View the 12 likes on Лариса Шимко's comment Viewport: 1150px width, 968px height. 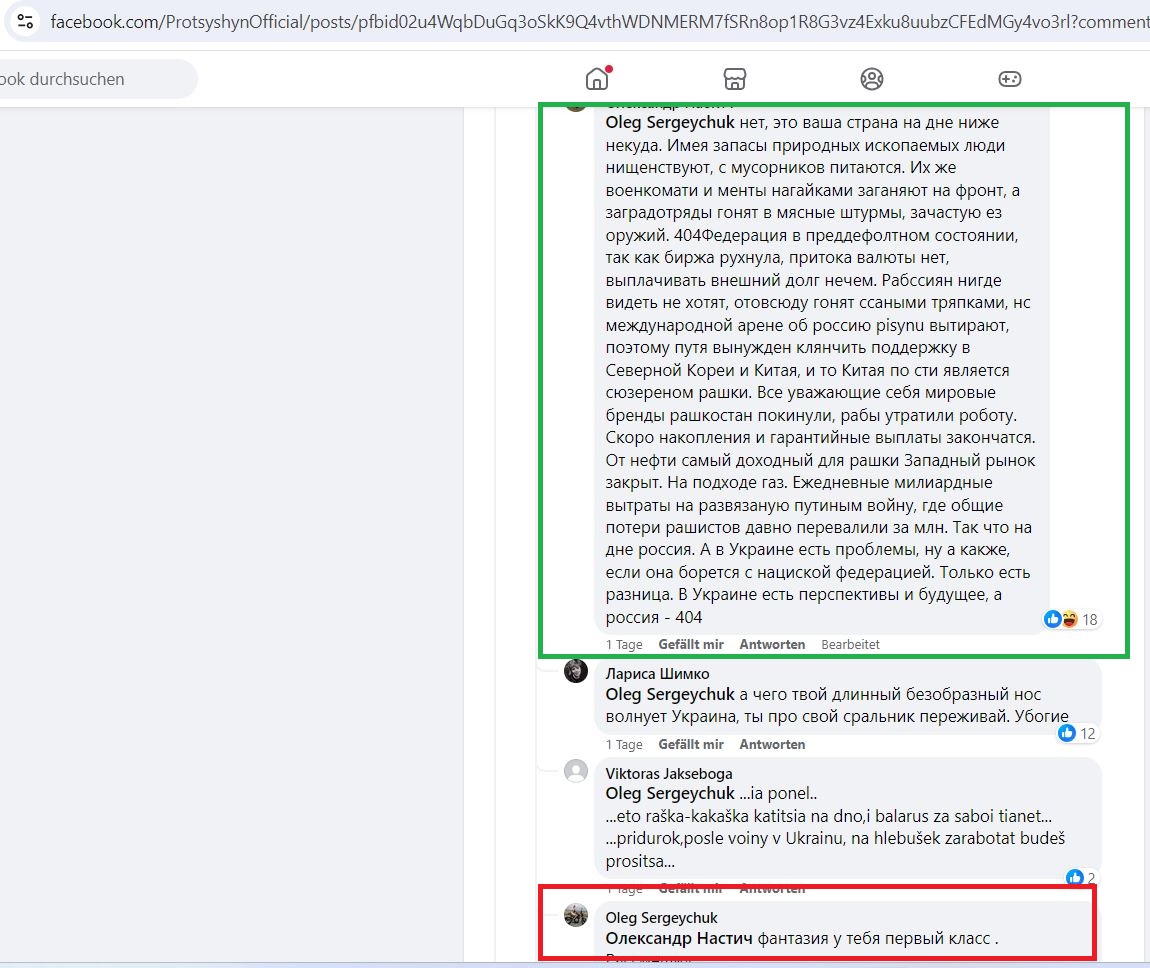pyautogui.click(x=1076, y=733)
